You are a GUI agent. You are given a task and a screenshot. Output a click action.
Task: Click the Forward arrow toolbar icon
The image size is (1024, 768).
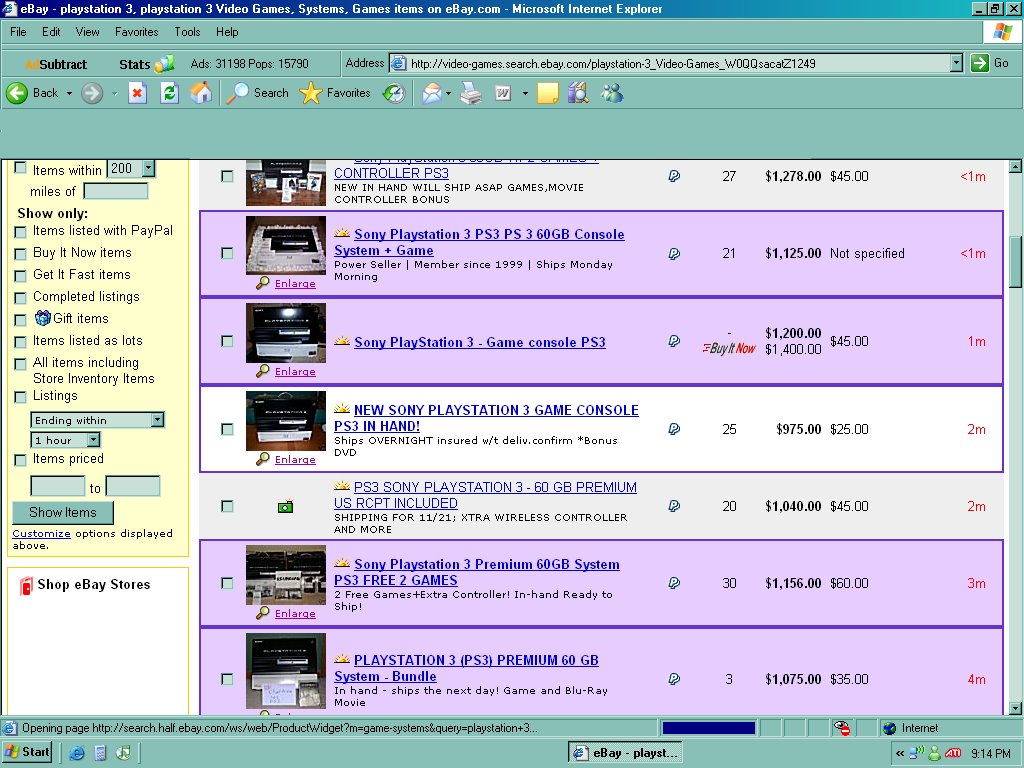tap(92, 93)
